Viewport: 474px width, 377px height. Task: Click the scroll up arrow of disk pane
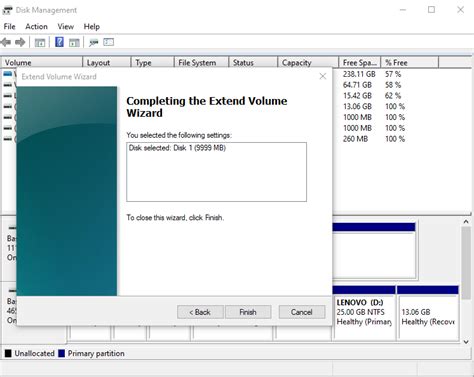tap(466, 222)
